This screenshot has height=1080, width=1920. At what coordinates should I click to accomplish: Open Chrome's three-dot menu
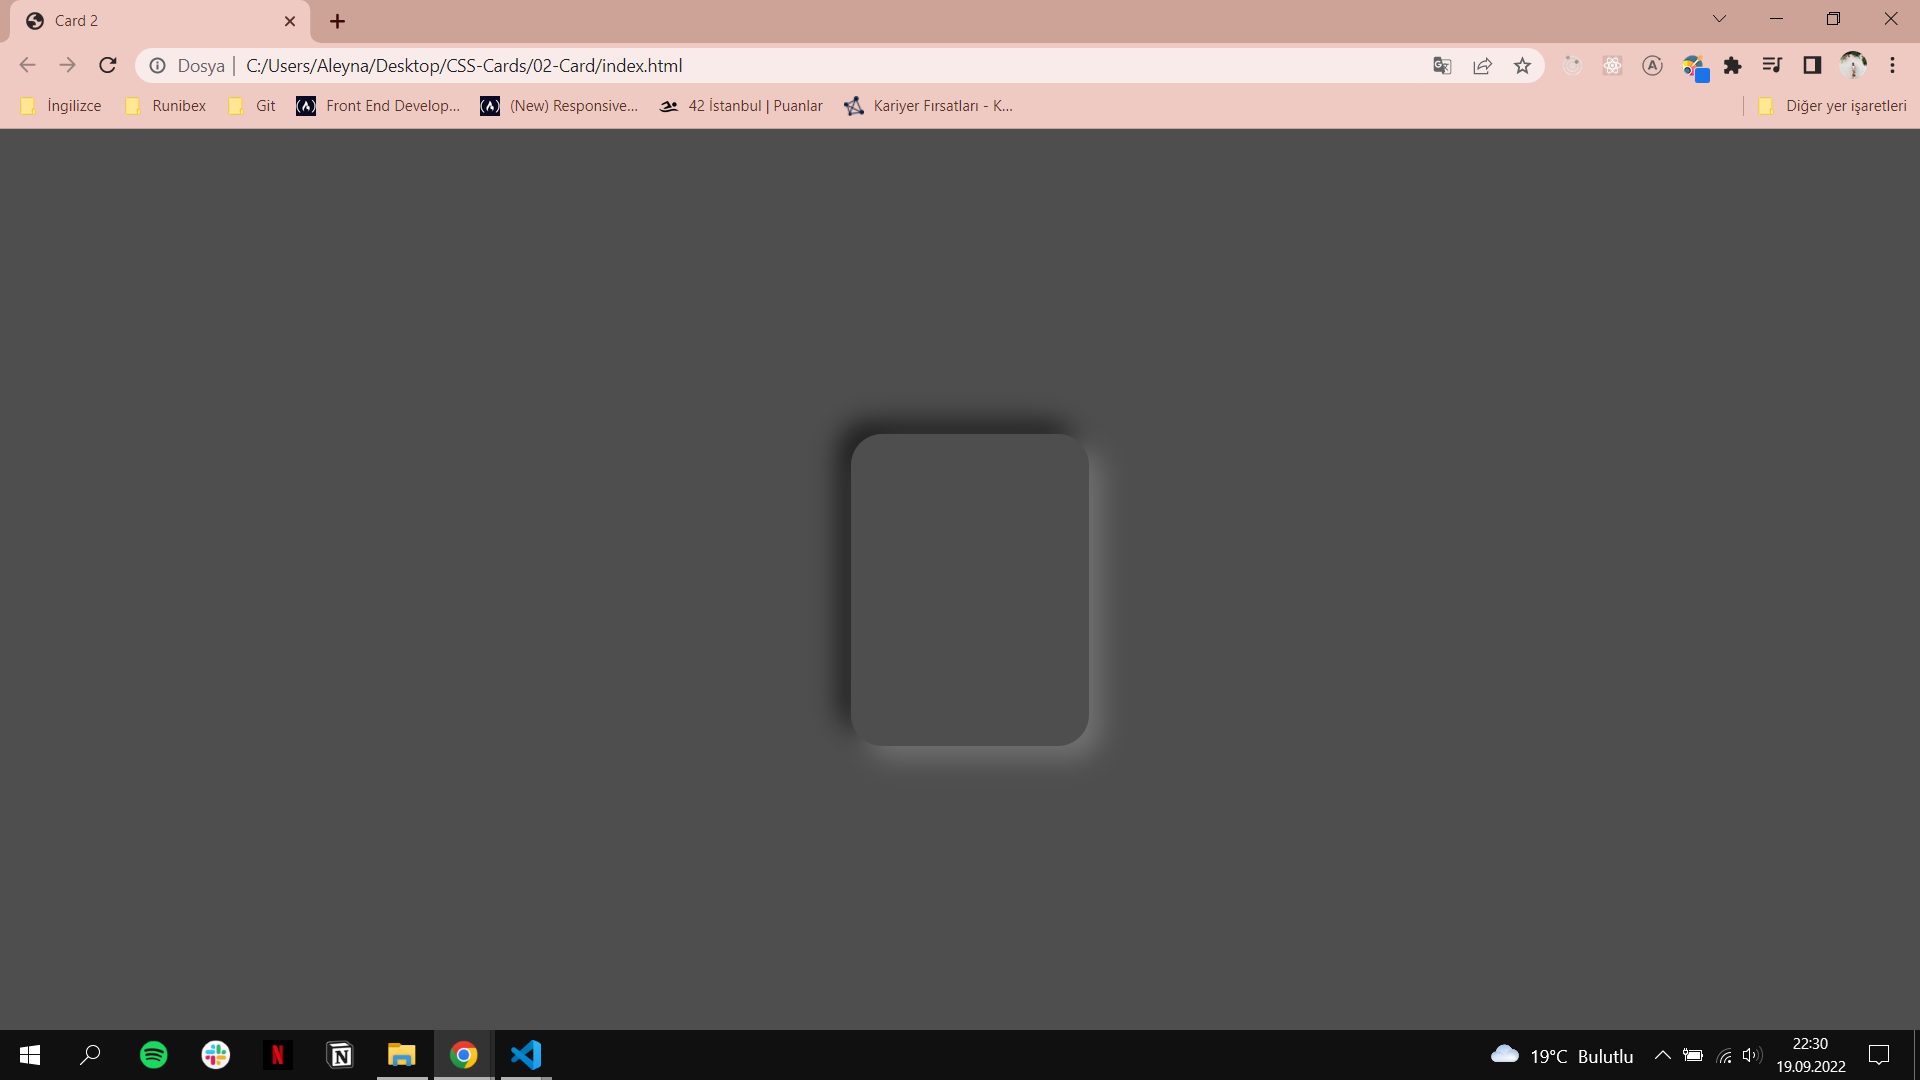tap(1893, 65)
